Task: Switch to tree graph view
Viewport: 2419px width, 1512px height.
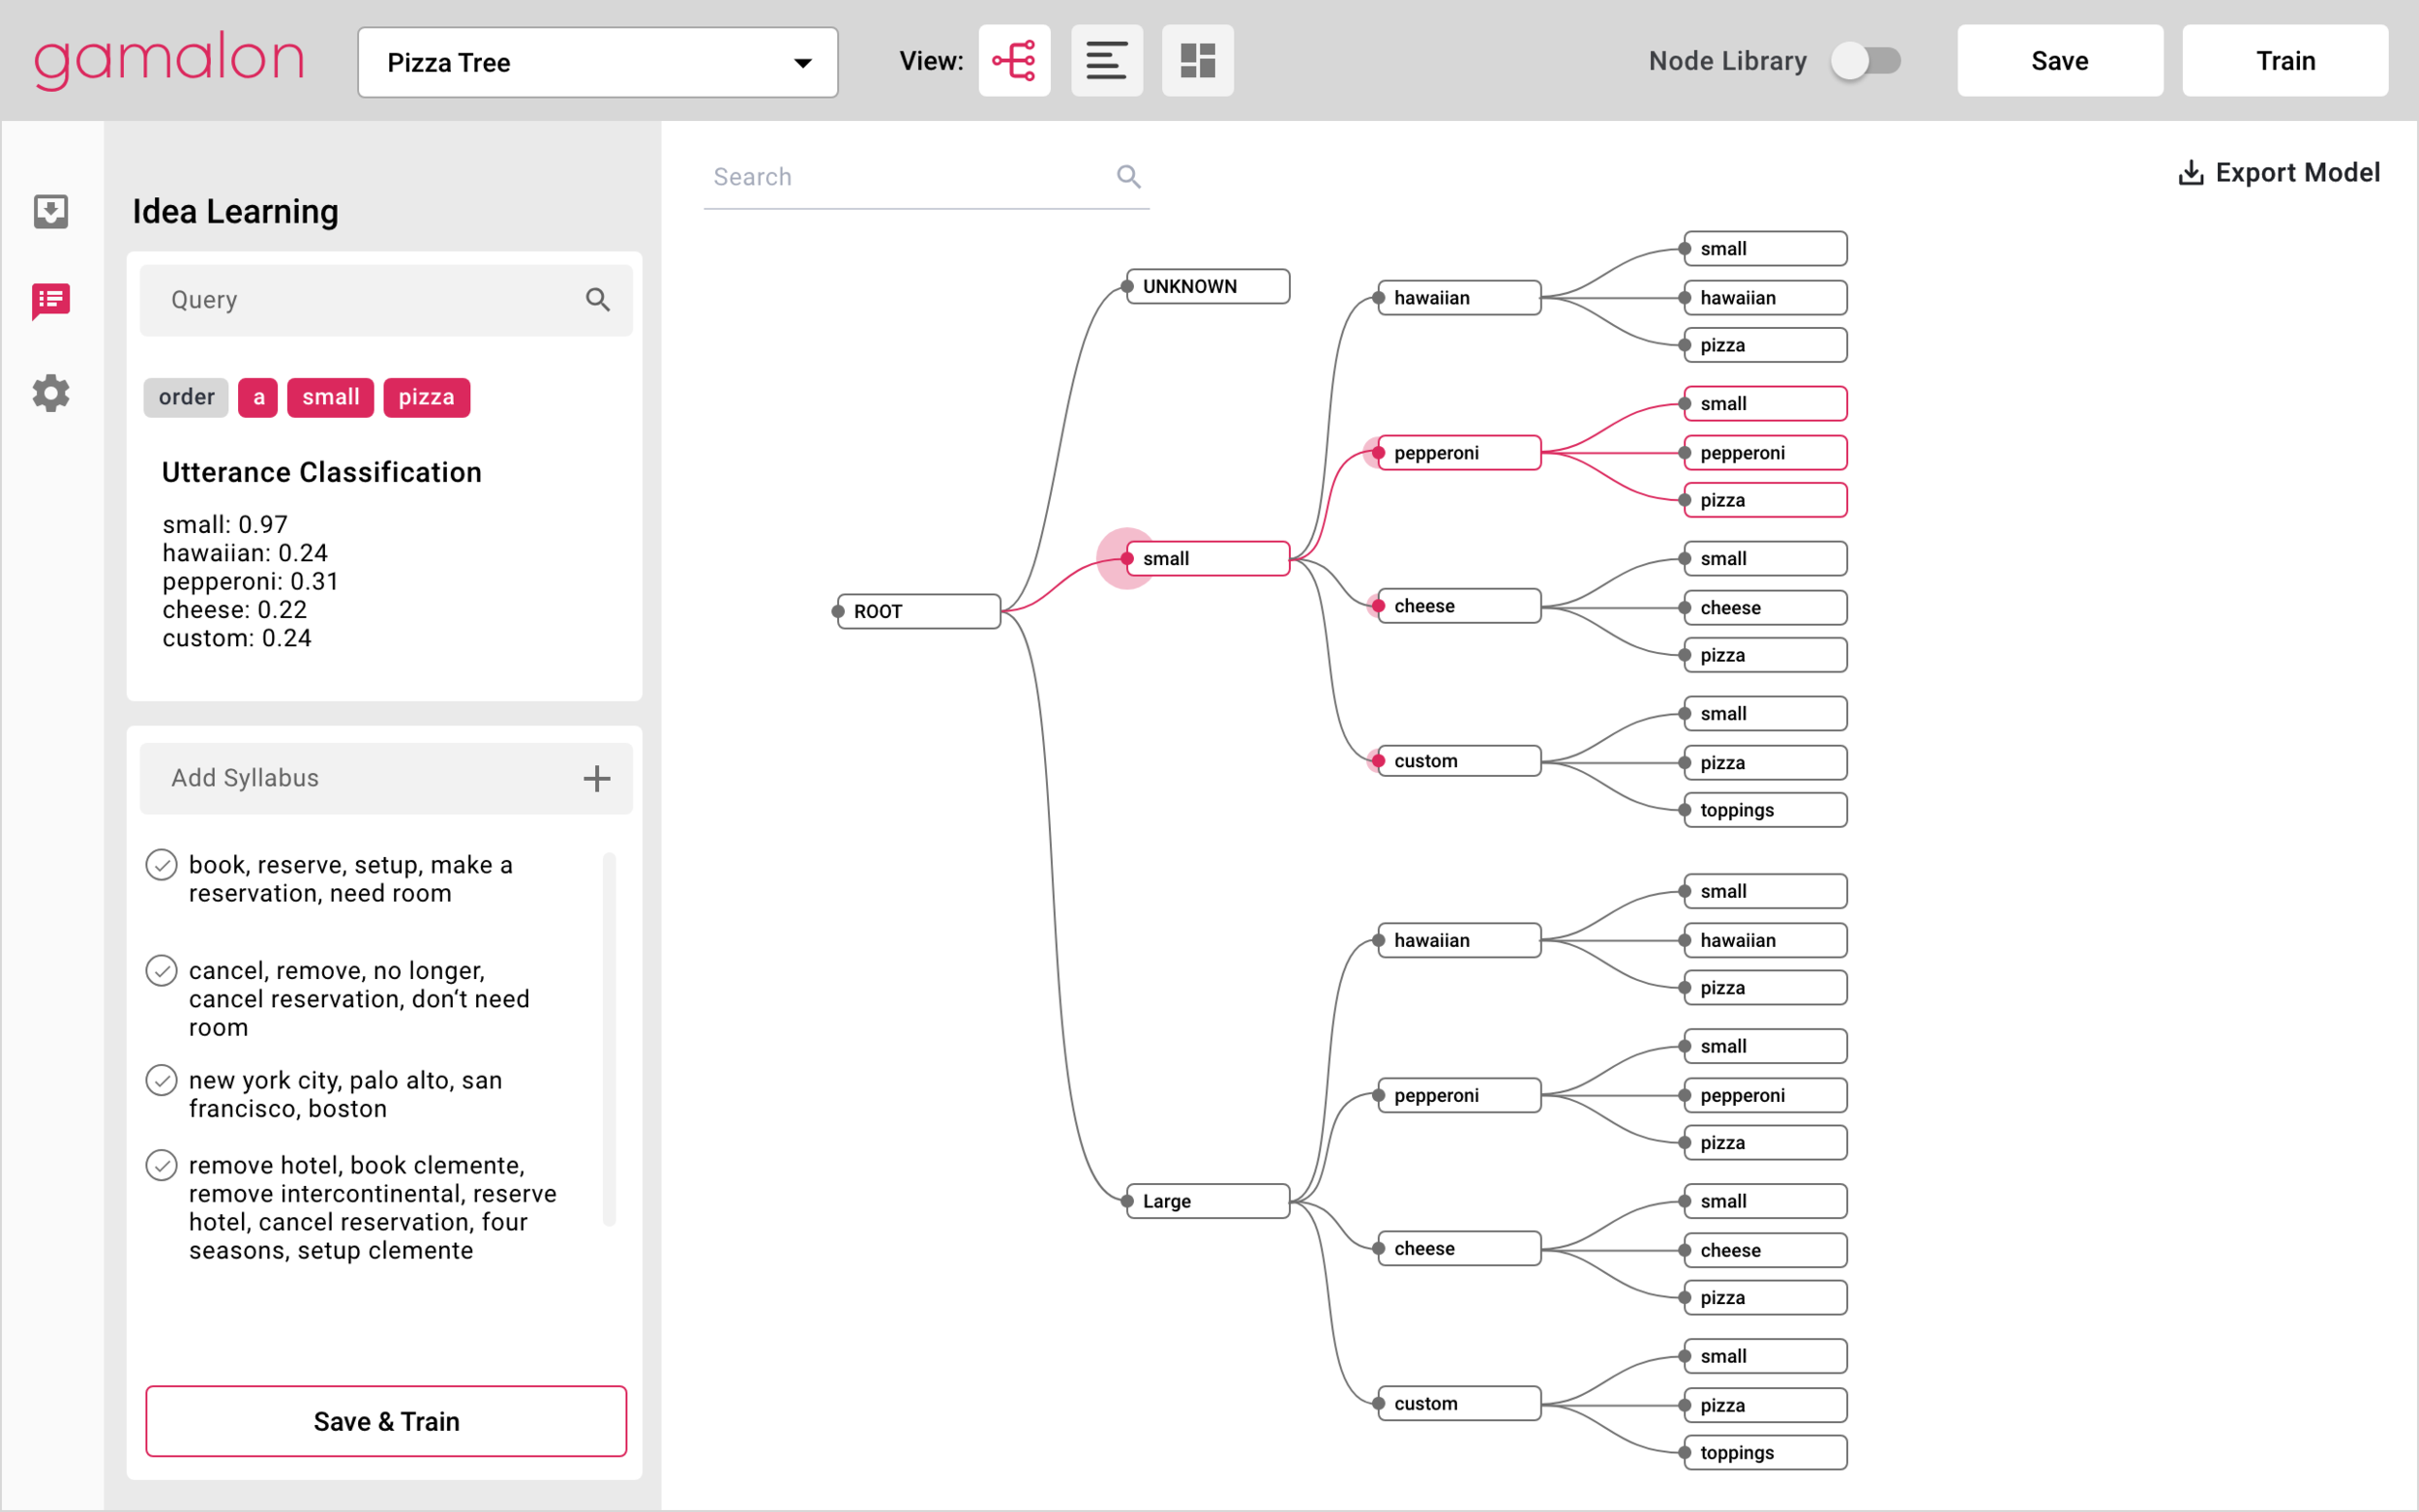Action: coord(1013,61)
